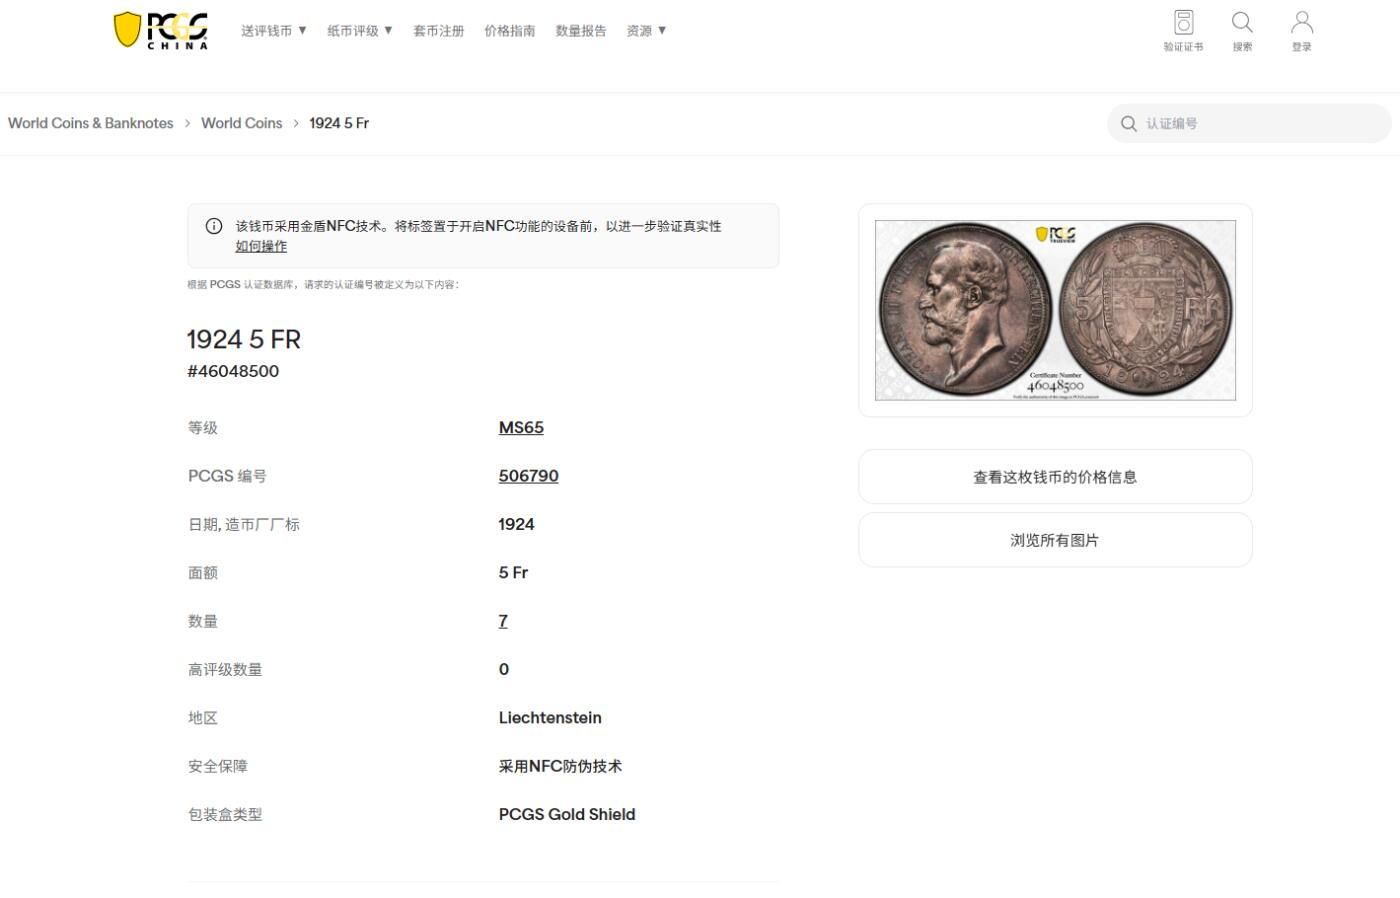
Task: Go to World Coins breadcrumb link
Action: pos(242,123)
